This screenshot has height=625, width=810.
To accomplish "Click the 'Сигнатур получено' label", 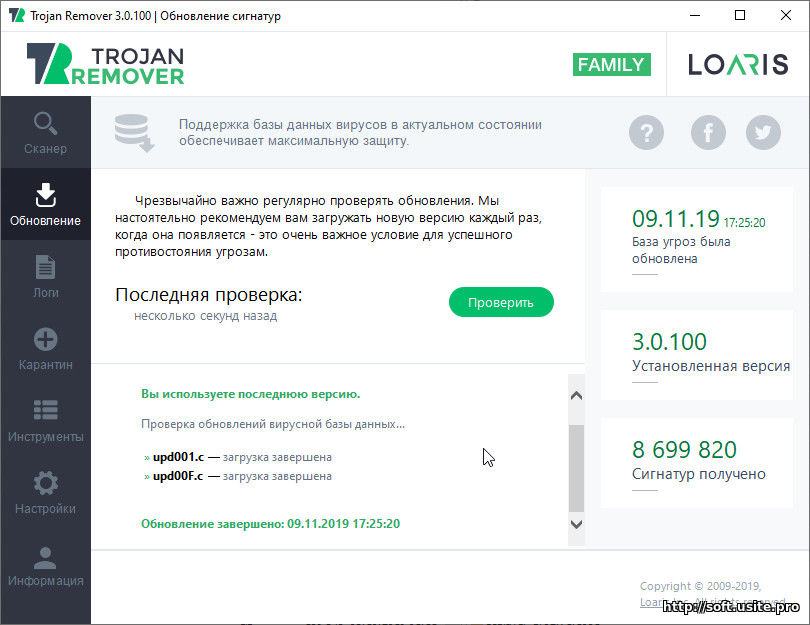I will 698,474.
